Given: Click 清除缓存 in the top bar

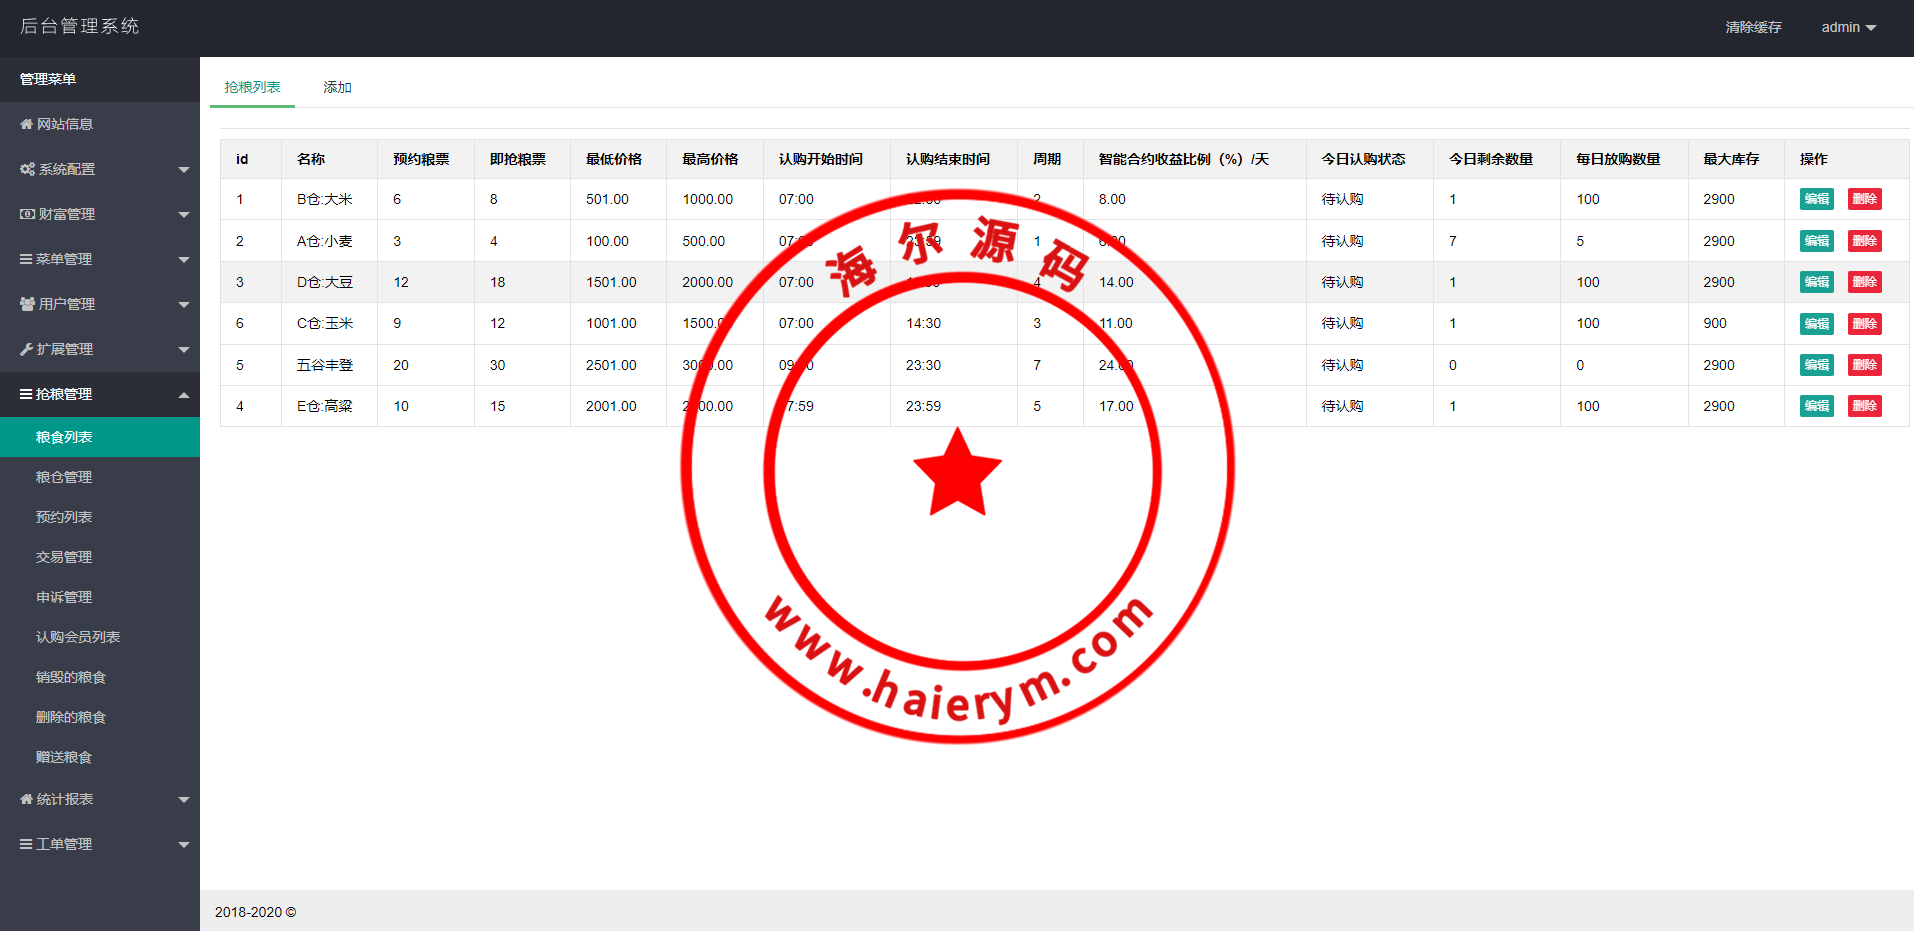Looking at the screenshot, I should click(x=1753, y=27).
